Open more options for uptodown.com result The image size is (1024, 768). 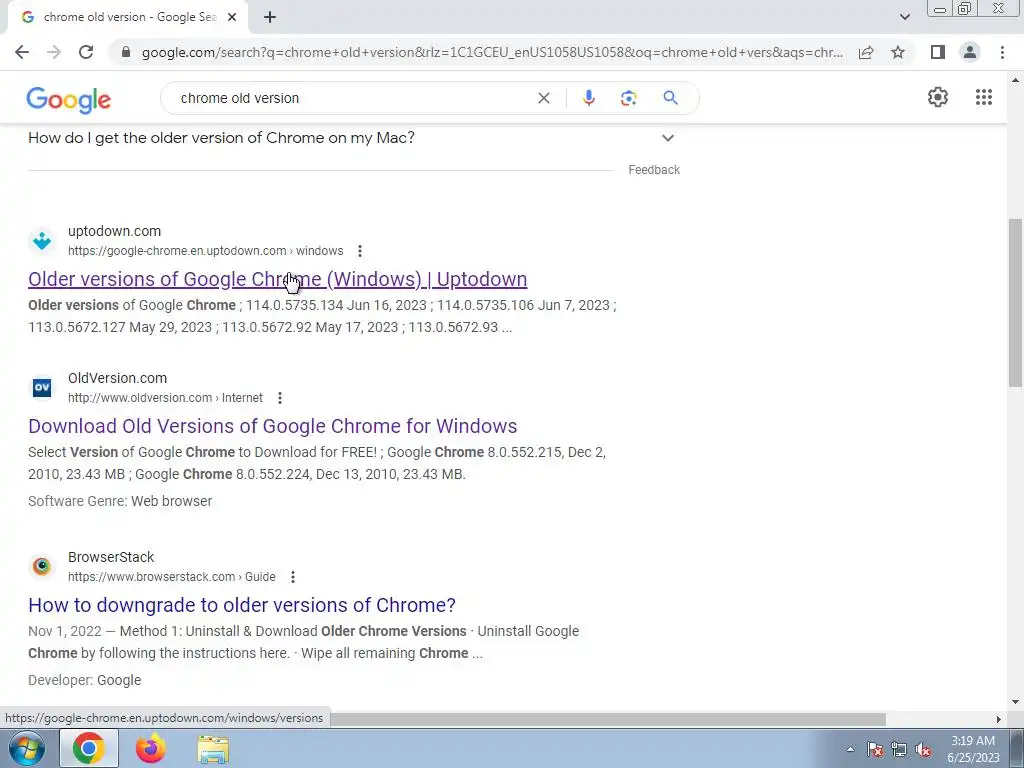coord(360,251)
